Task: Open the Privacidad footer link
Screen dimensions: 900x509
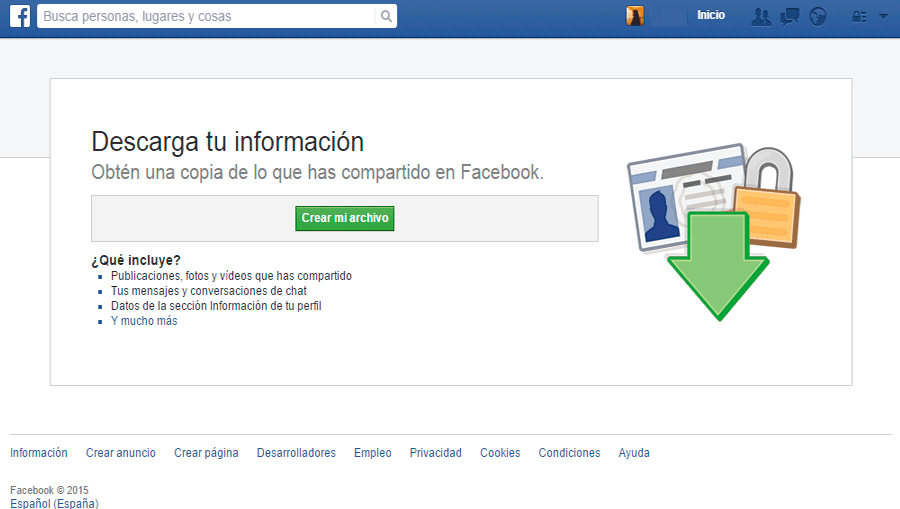Action: click(x=436, y=453)
